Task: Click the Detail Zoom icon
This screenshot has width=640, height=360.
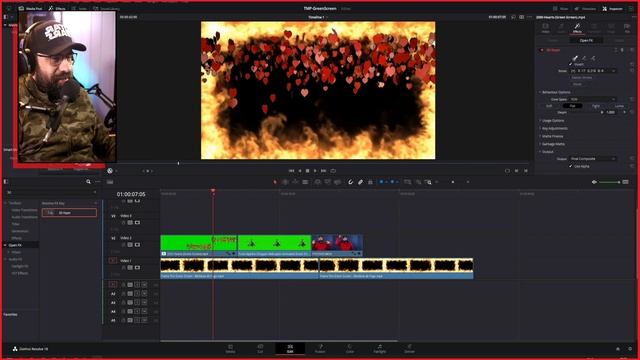Action: click(418, 182)
